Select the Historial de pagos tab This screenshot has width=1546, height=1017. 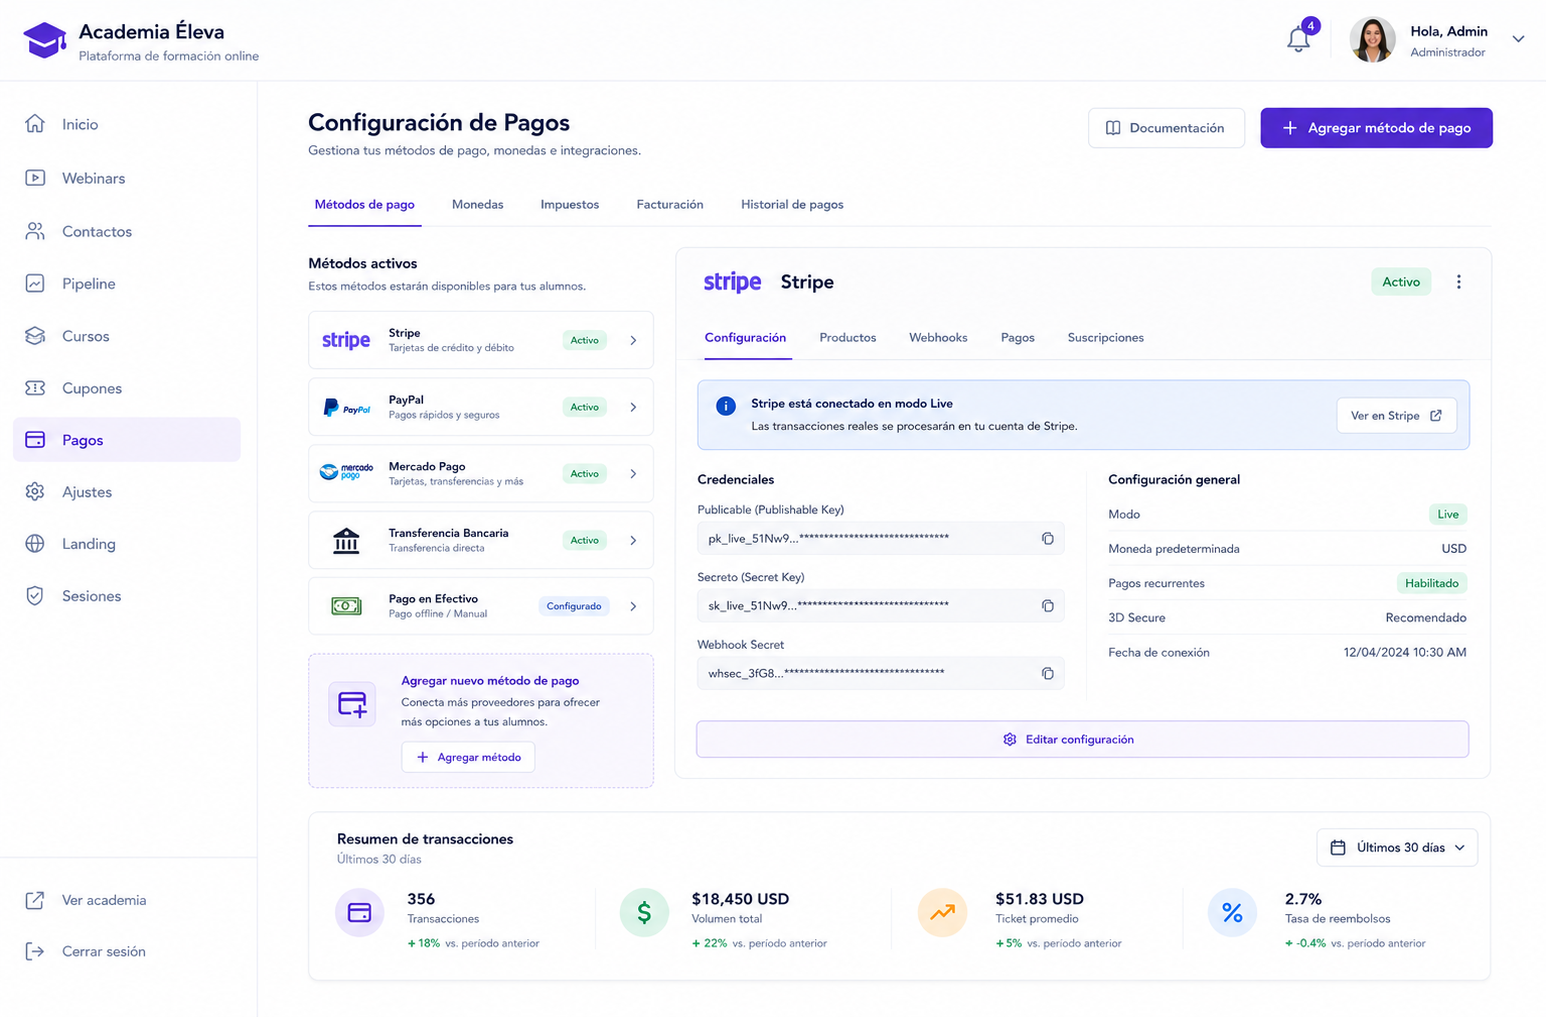[x=792, y=204]
